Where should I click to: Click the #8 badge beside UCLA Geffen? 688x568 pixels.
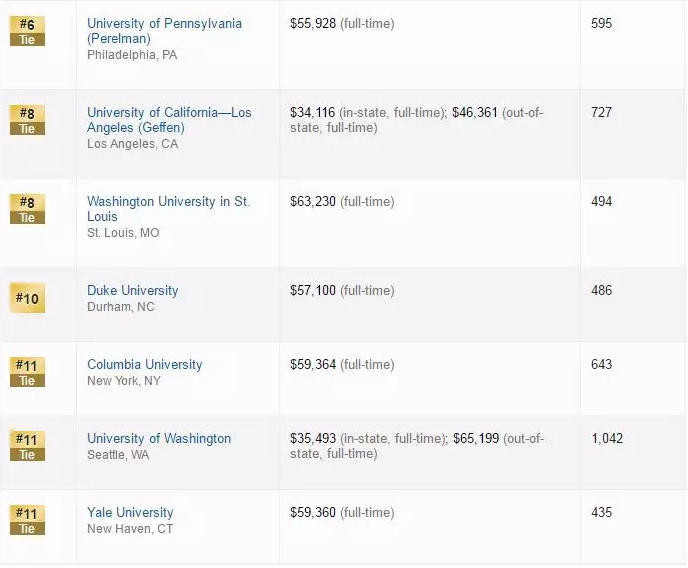point(27,120)
